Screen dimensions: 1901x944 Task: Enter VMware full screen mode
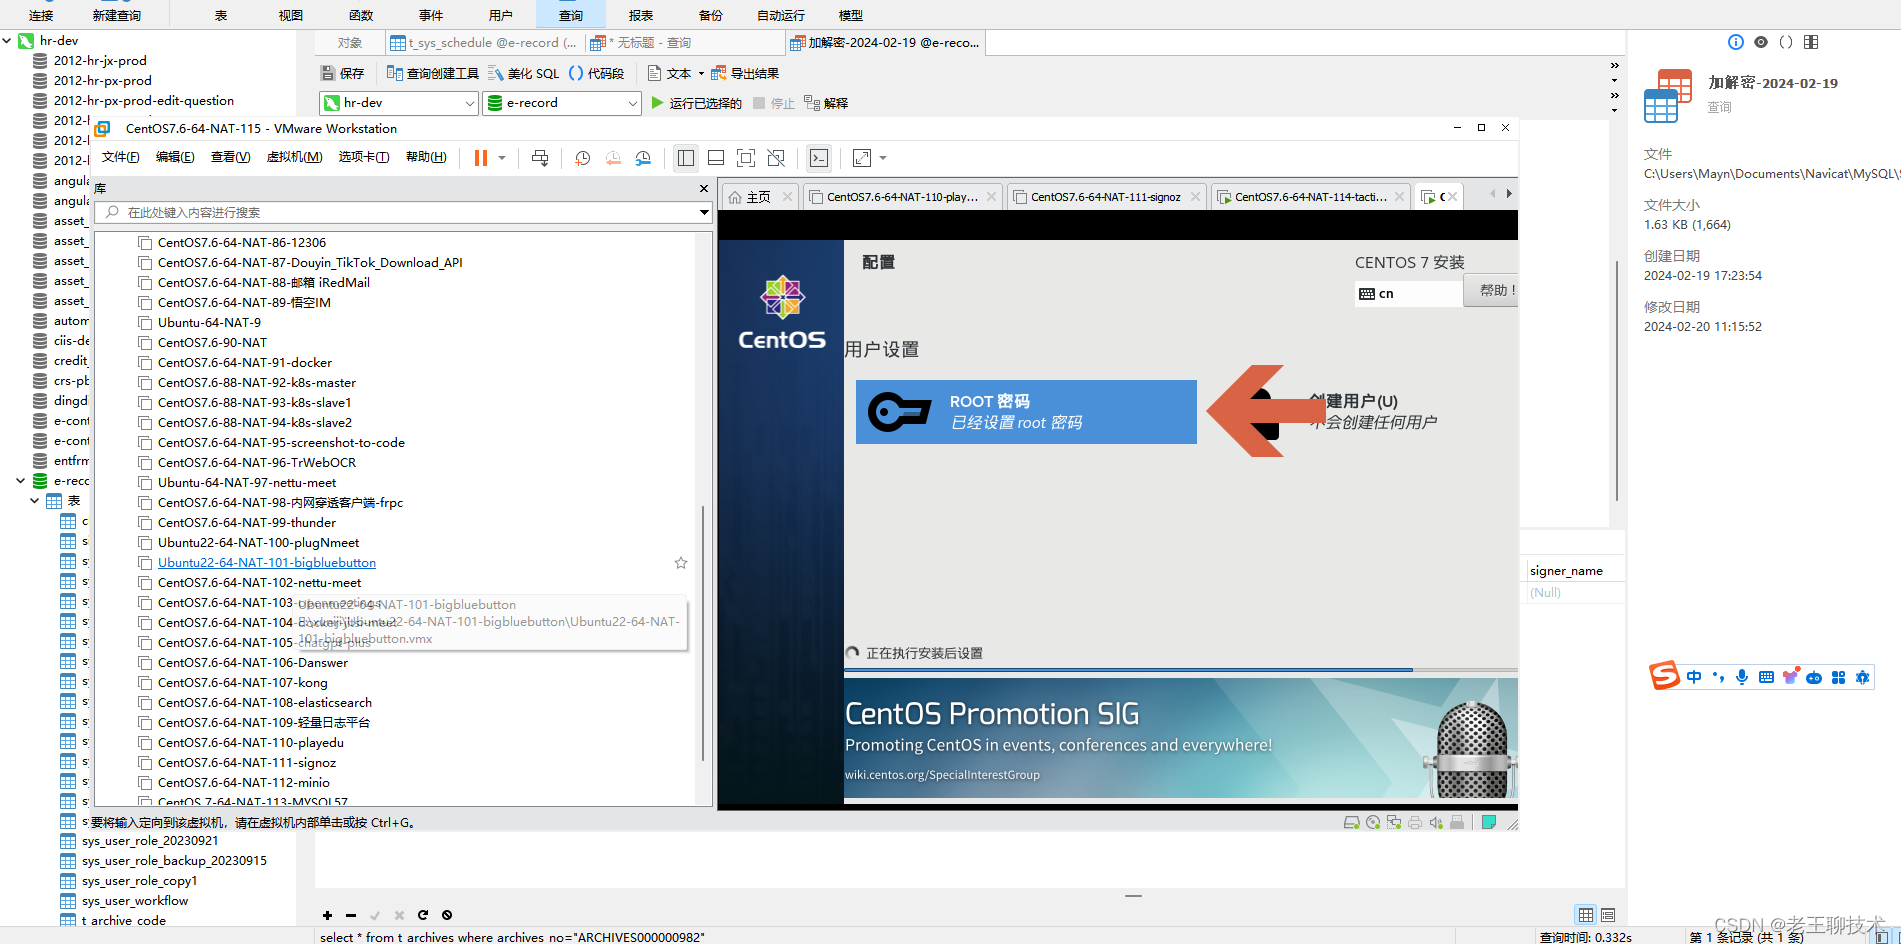click(x=746, y=158)
